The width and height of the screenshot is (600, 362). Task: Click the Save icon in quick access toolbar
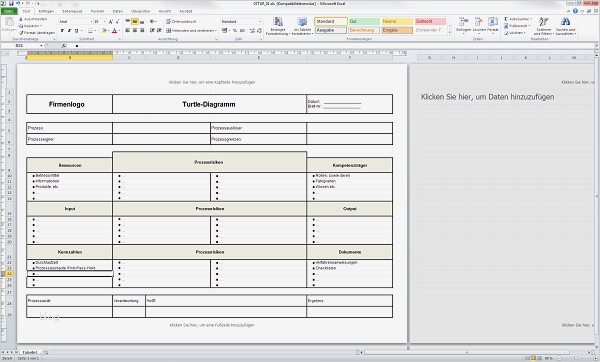coord(11,3)
